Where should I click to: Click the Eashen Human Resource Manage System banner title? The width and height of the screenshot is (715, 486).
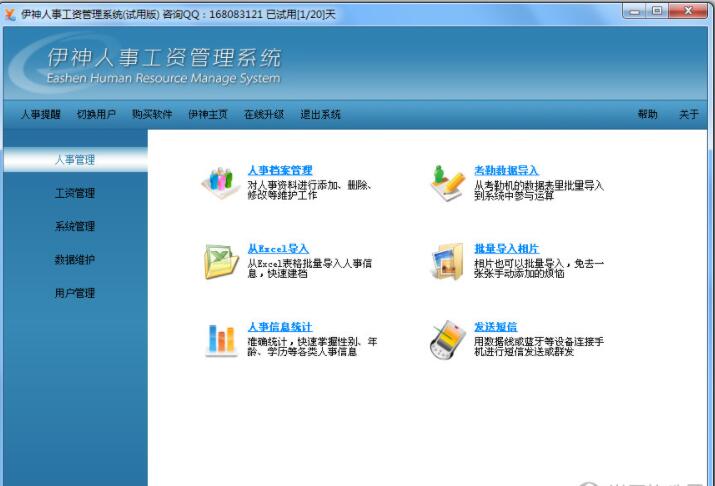164,78
